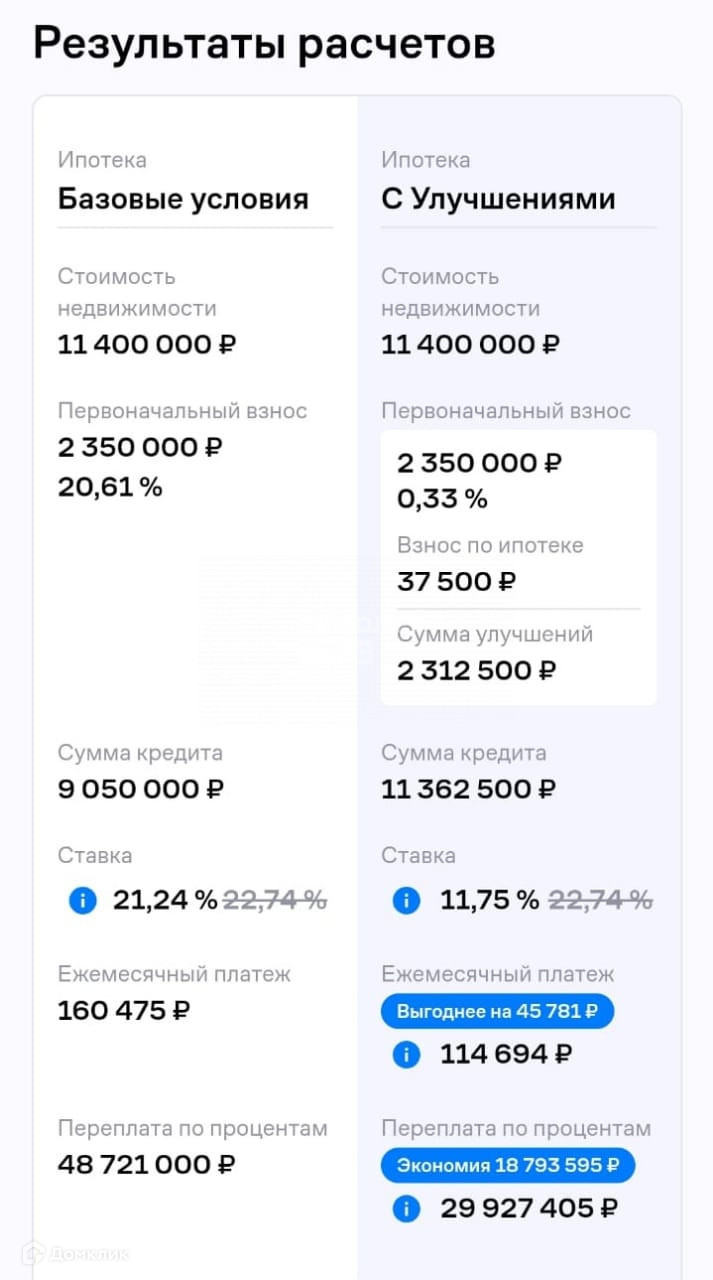The height and width of the screenshot is (1280, 713).
Task: Select the "Базовые условия" mortgage column
Action: point(183,198)
